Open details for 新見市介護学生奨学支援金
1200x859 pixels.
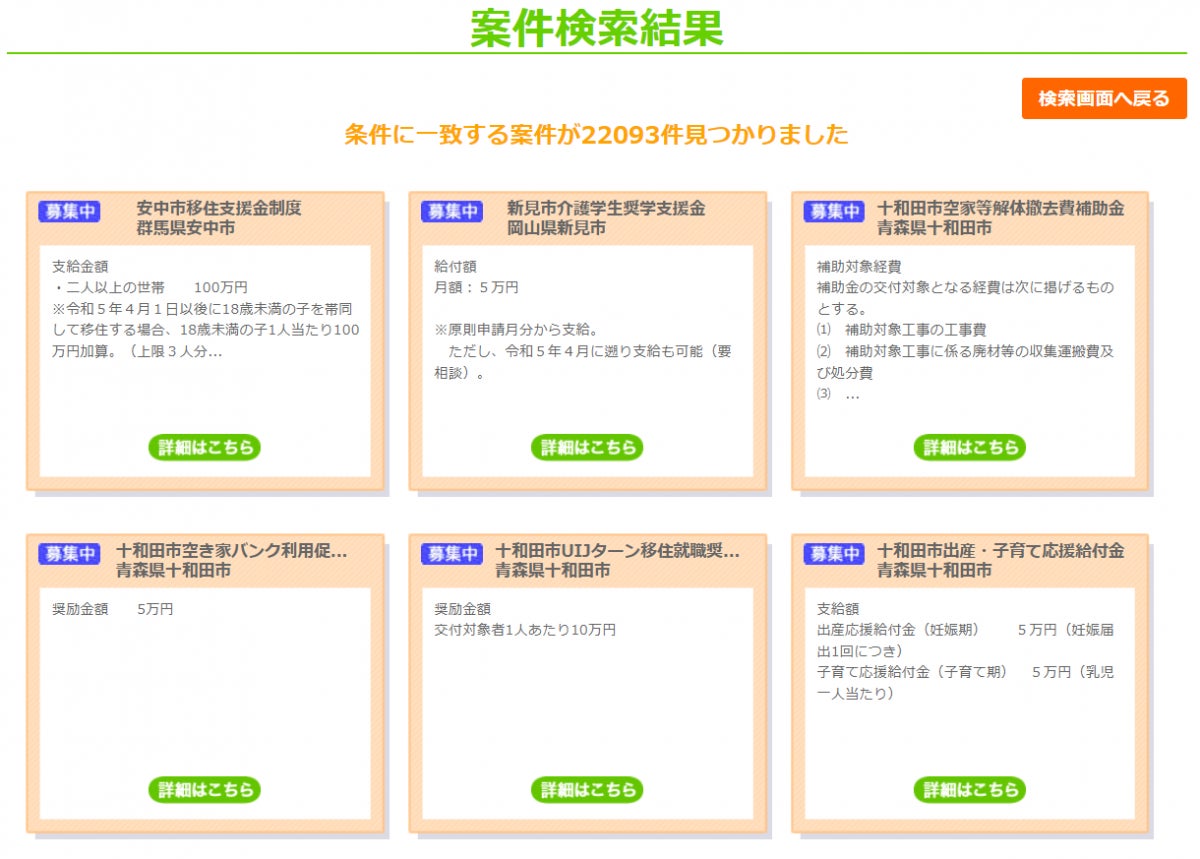pos(587,447)
